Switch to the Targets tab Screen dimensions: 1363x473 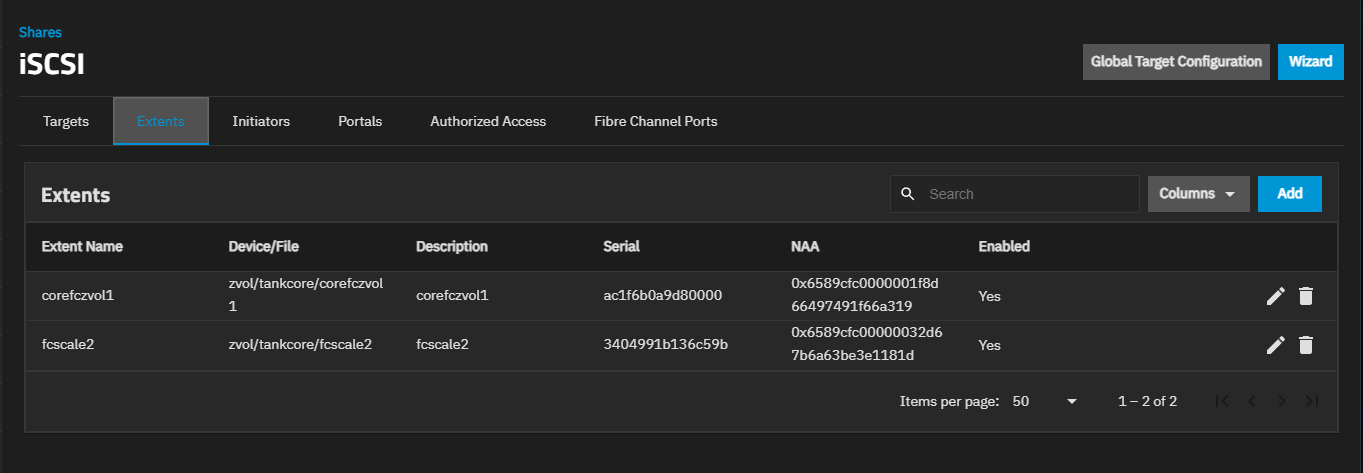66,121
